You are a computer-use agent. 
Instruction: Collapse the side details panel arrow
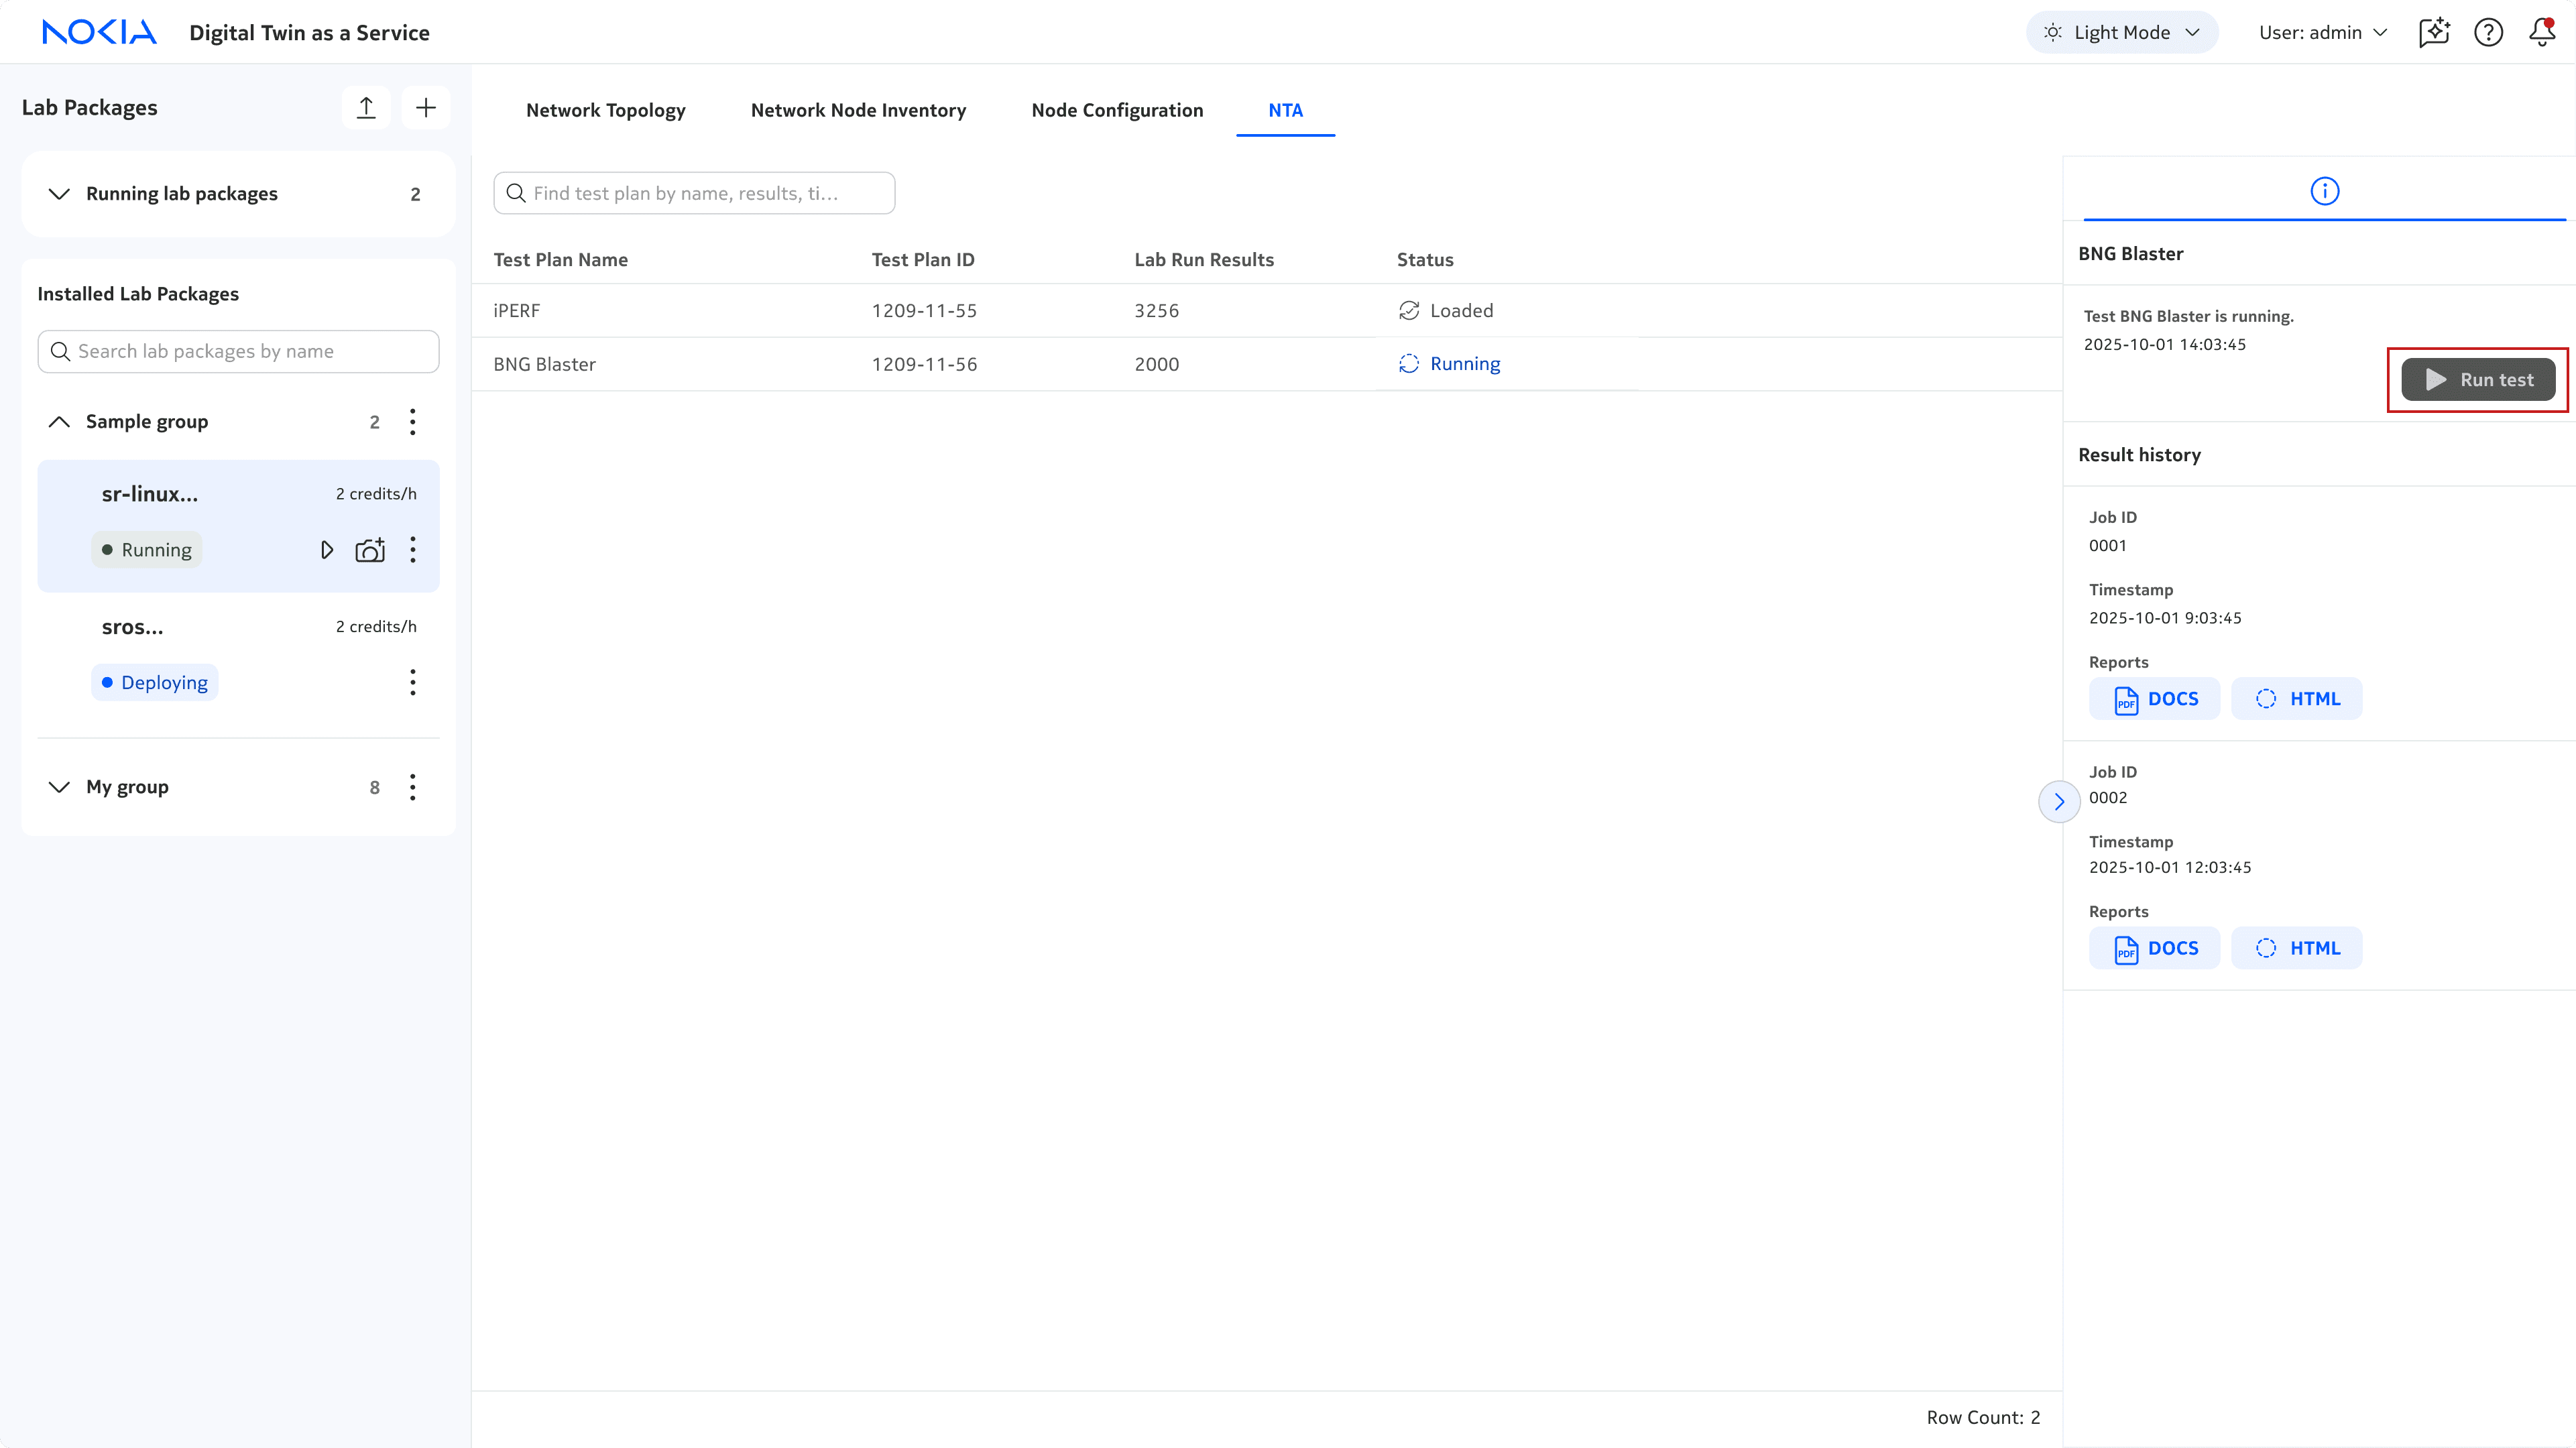(2059, 801)
